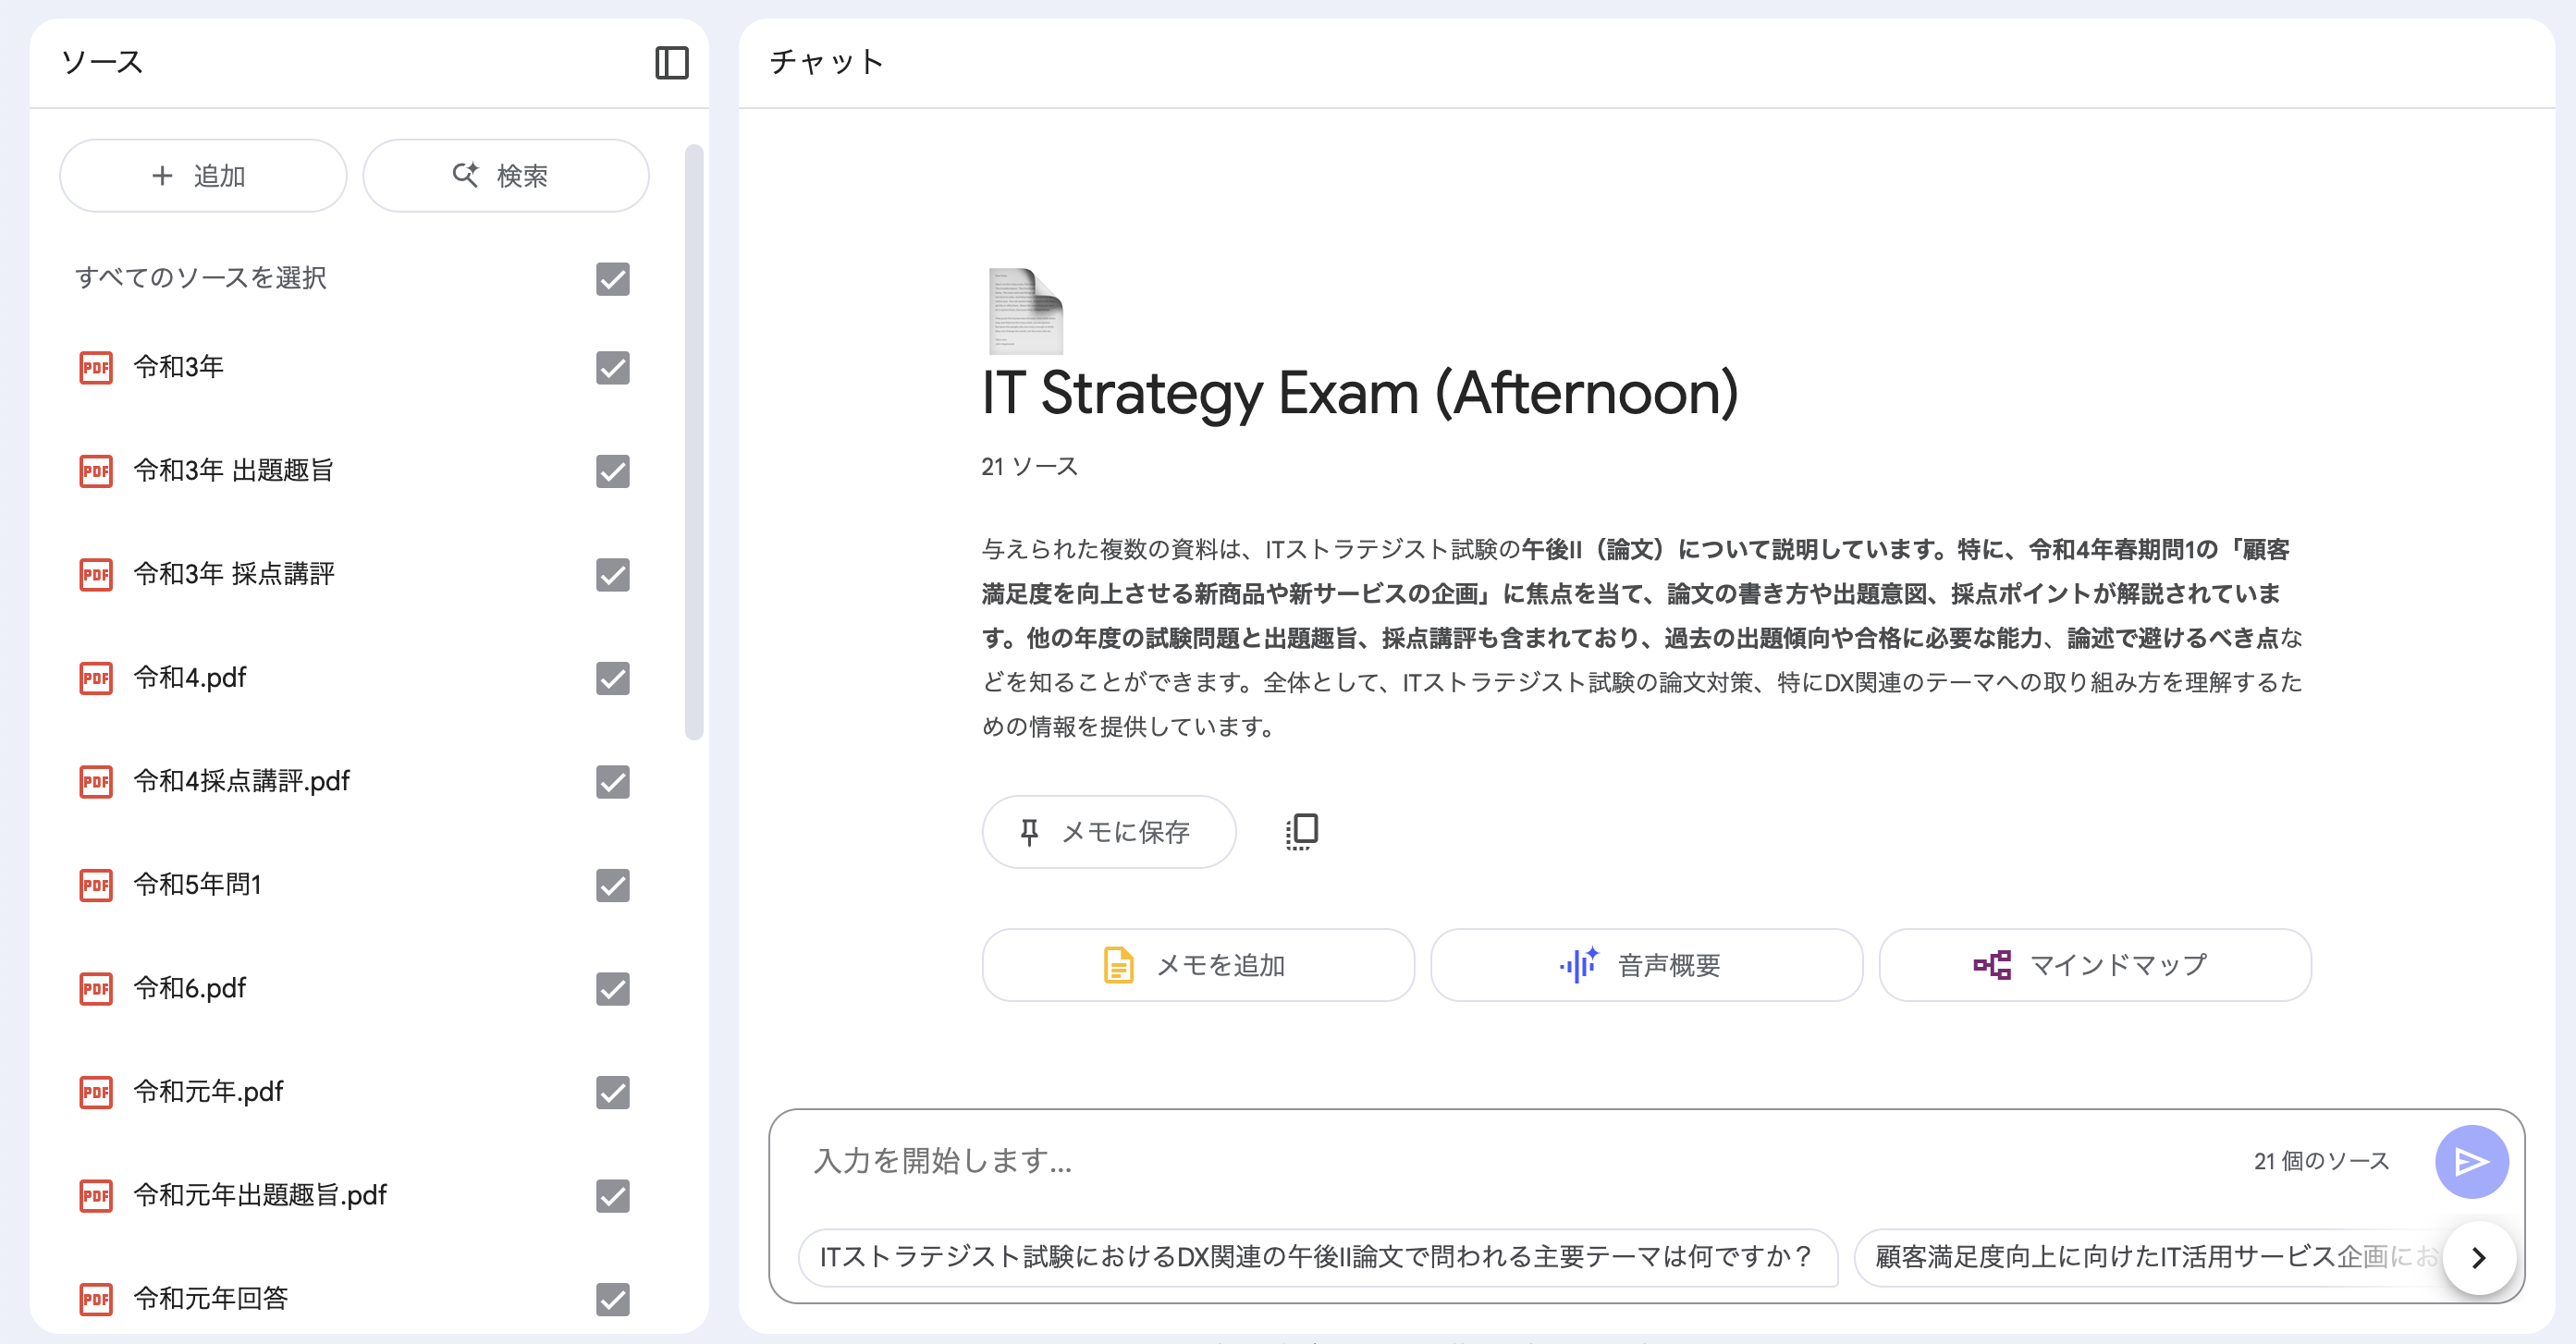Image resolution: width=2576 pixels, height=1344 pixels.
Task: Open the 令和3年 source
Action: point(179,367)
